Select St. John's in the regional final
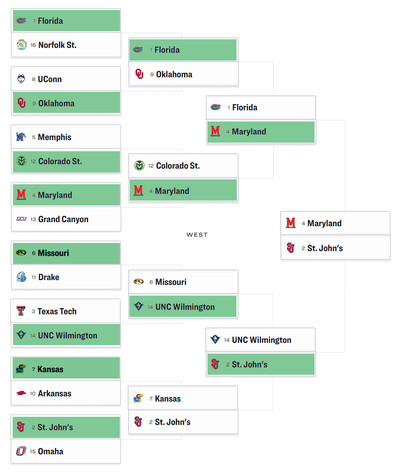Image resolution: width=400 pixels, height=474 pixels. [335, 248]
